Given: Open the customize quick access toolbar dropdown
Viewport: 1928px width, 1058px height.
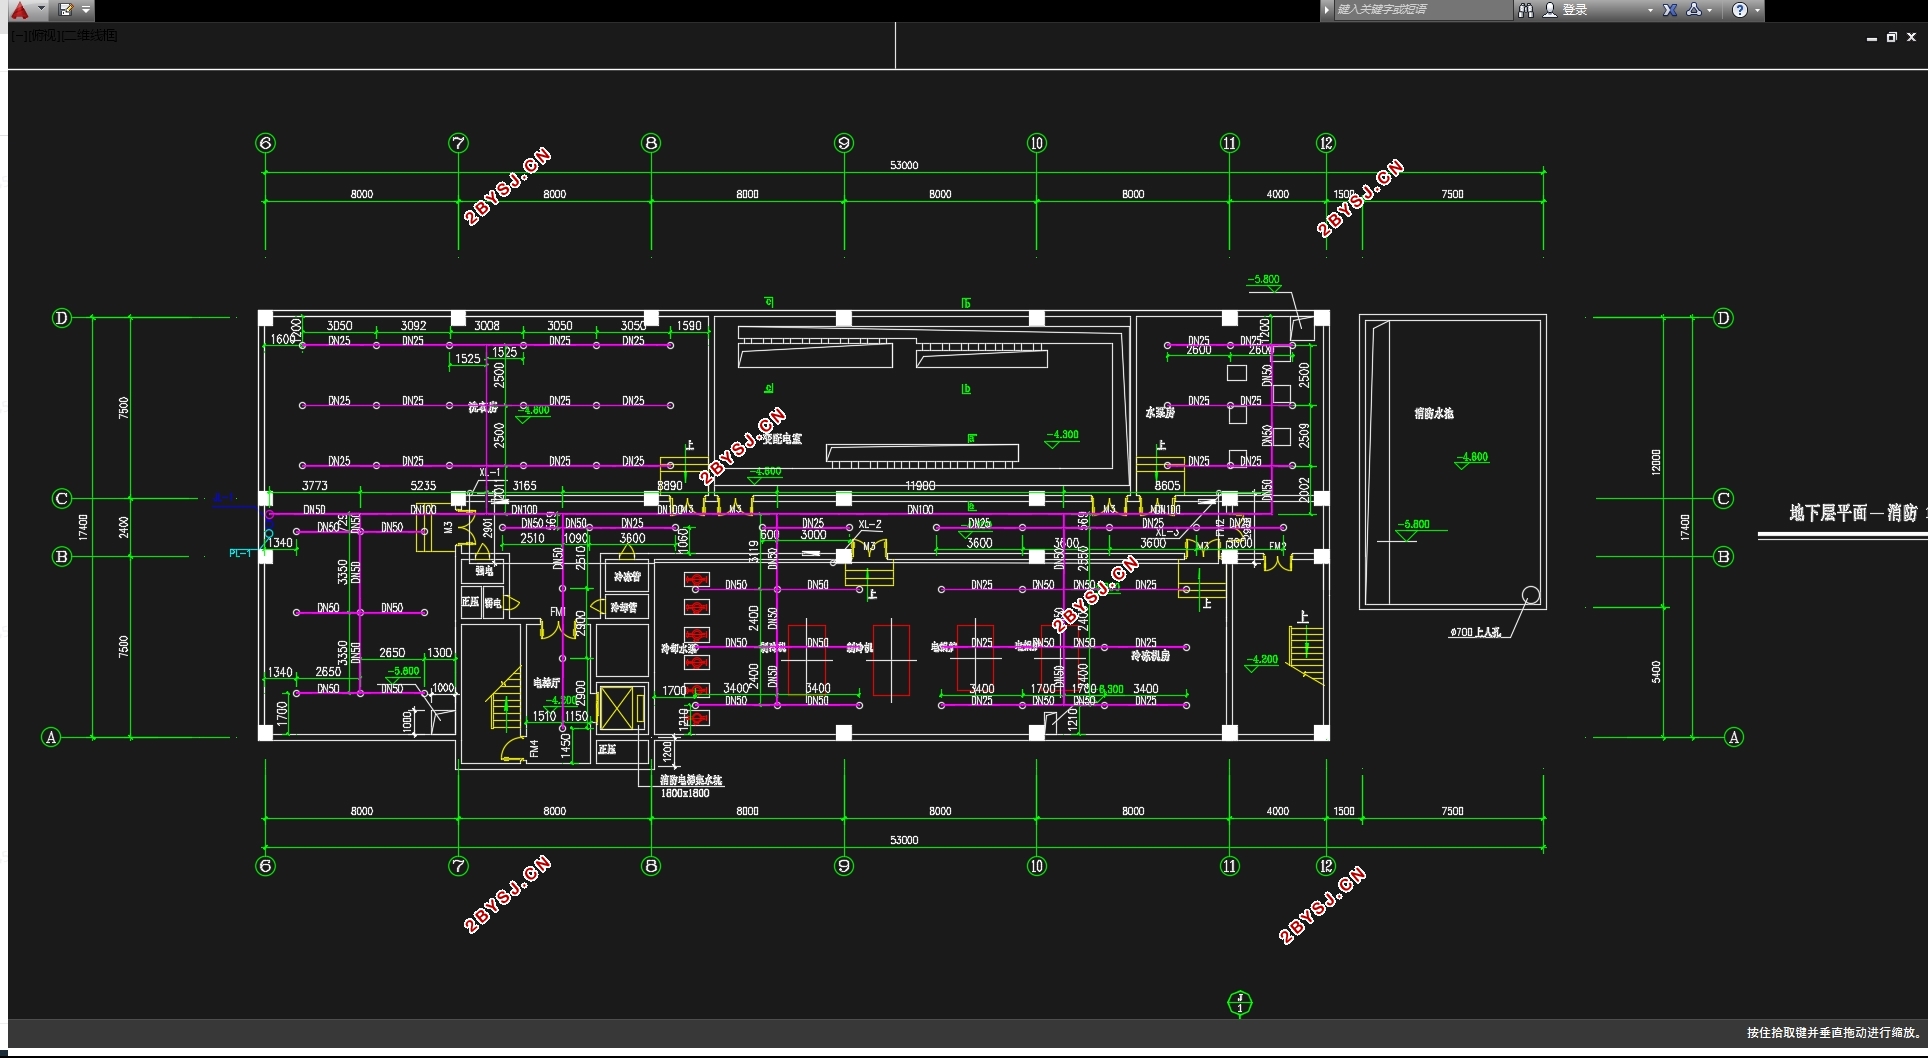Looking at the screenshot, I should (x=86, y=10).
